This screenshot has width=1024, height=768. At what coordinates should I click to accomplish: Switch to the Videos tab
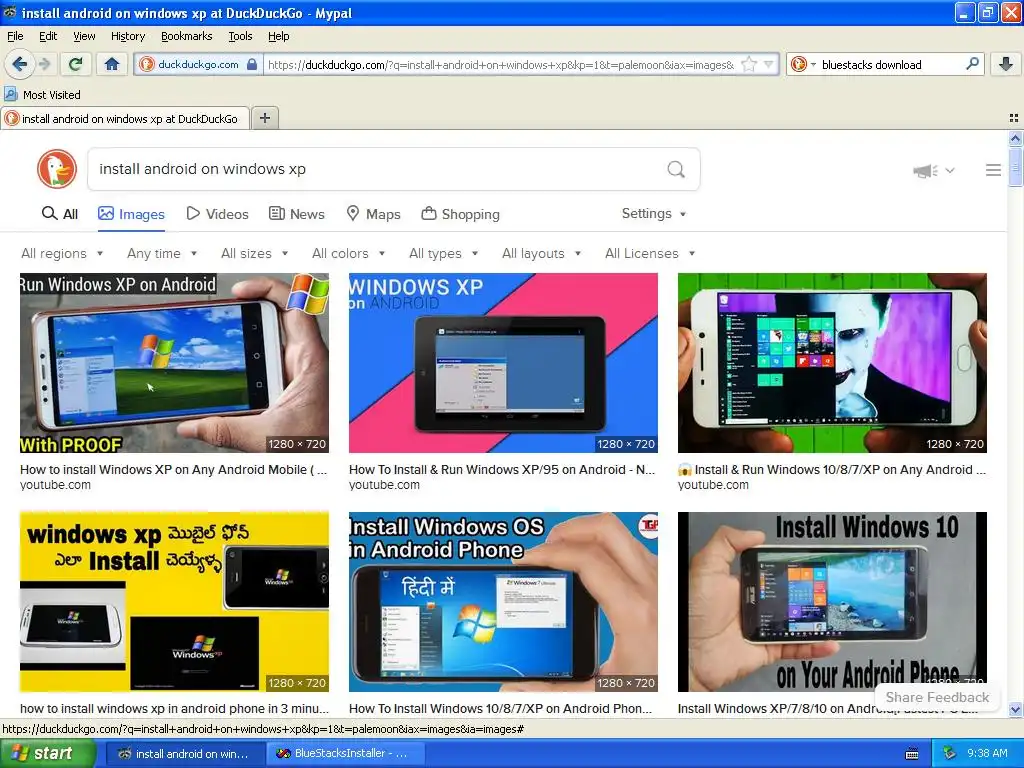coord(217,214)
